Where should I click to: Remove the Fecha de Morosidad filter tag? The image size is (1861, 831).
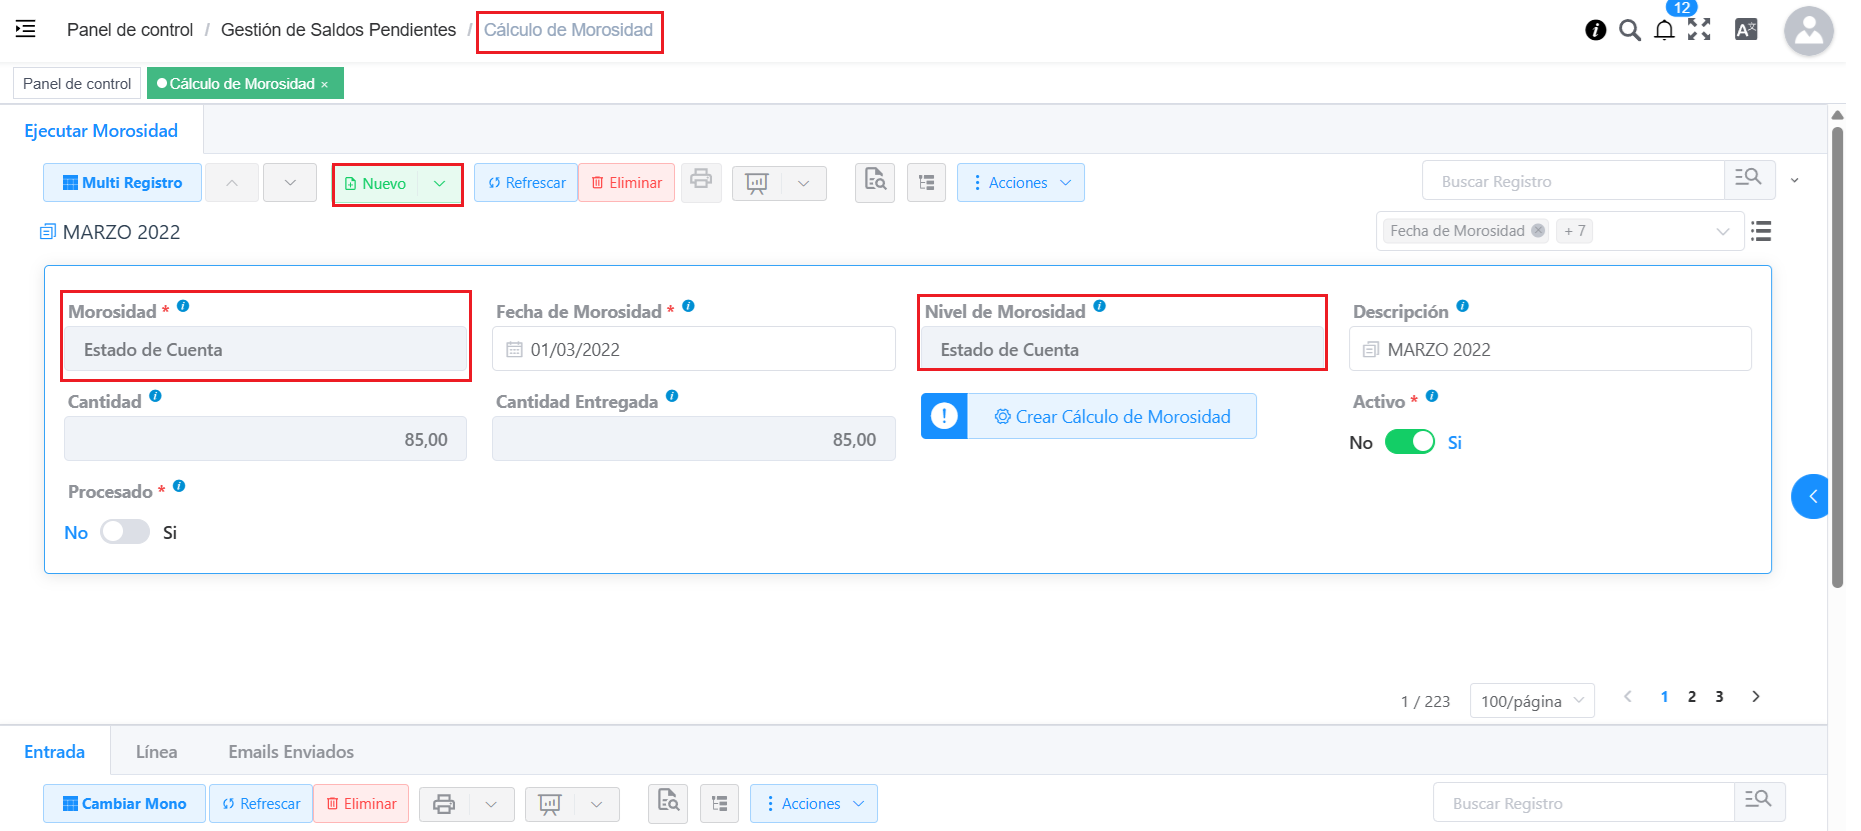pos(1538,231)
